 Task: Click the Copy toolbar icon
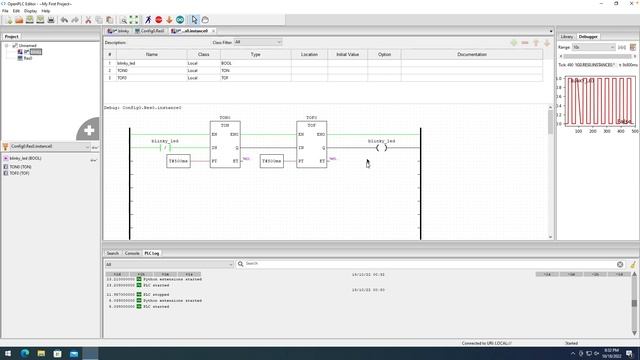(99, 20)
